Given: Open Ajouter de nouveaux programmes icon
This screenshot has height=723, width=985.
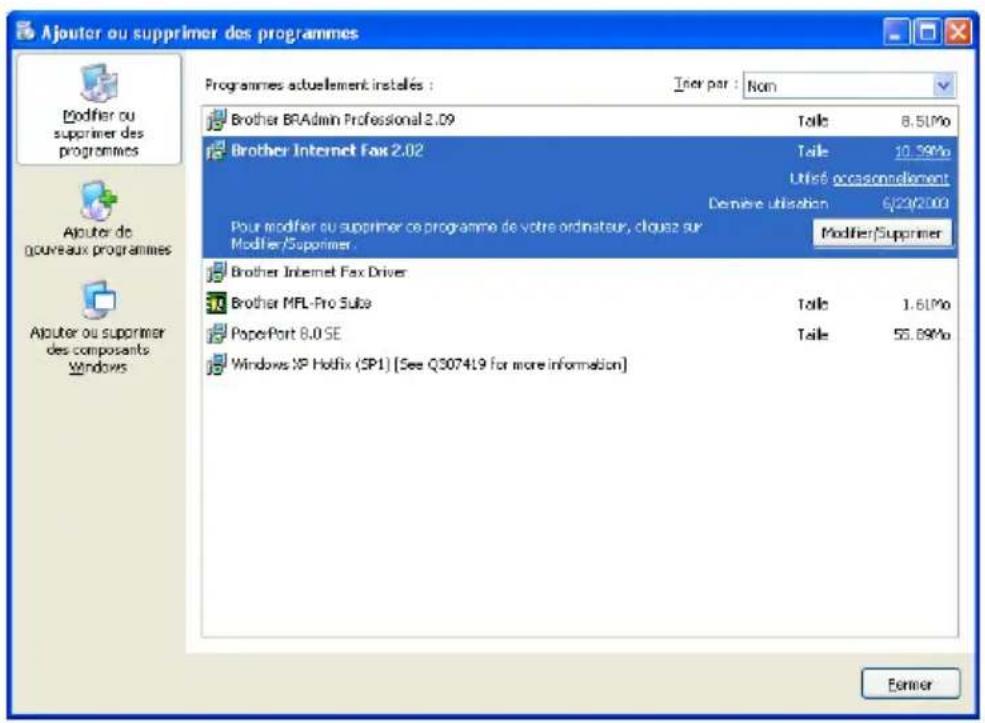Looking at the screenshot, I should click(99, 201).
